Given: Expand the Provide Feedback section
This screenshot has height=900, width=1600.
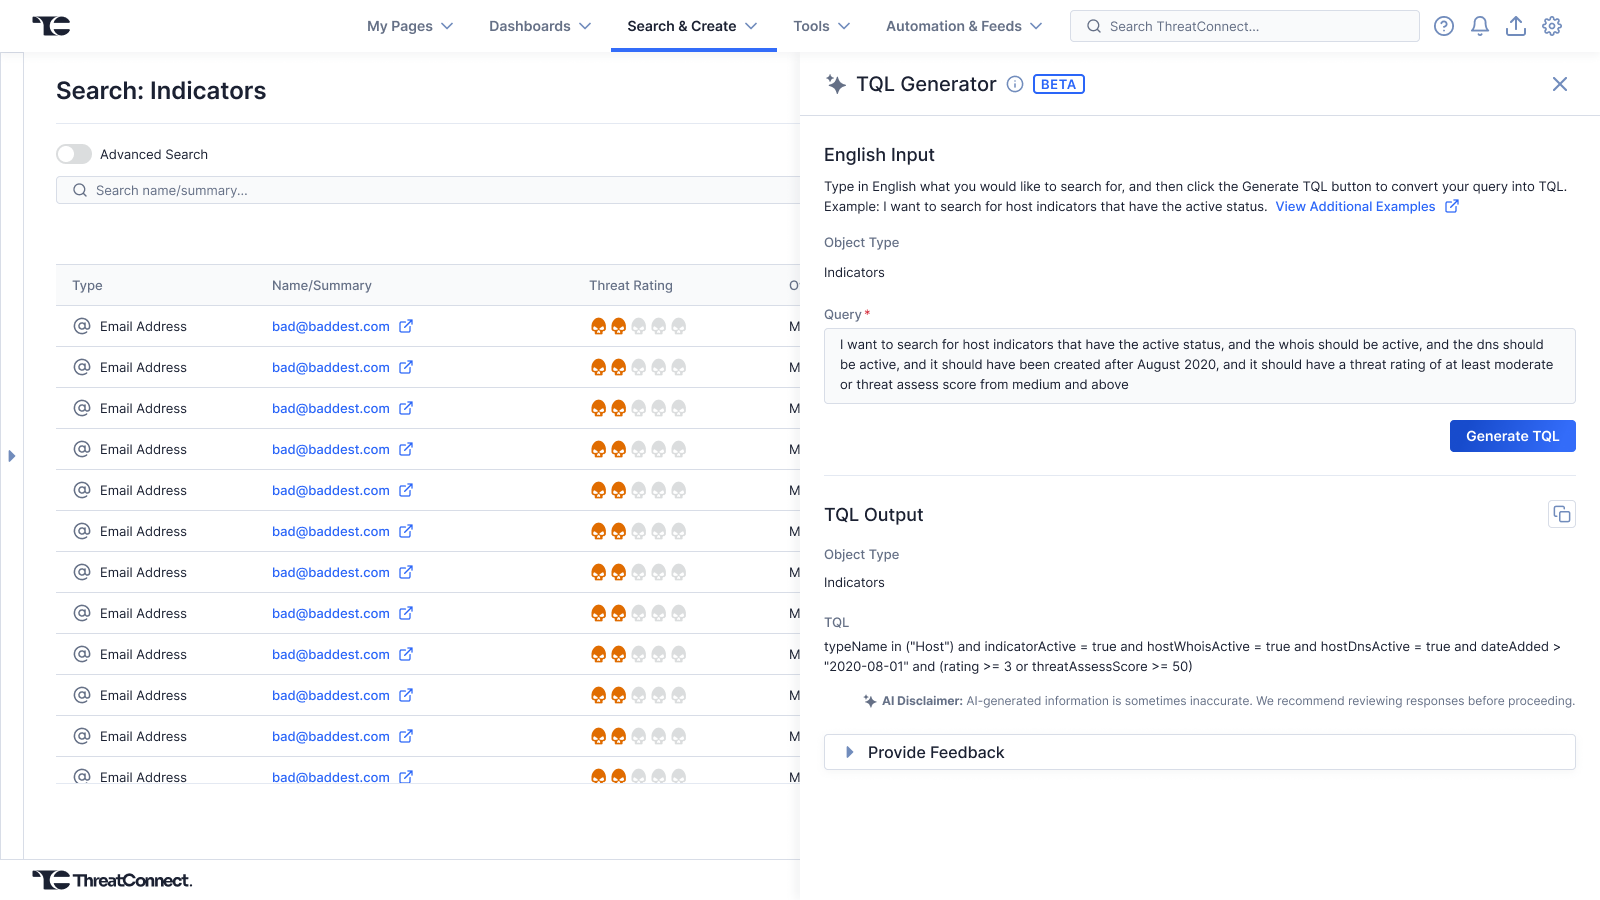Looking at the screenshot, I should 935,752.
